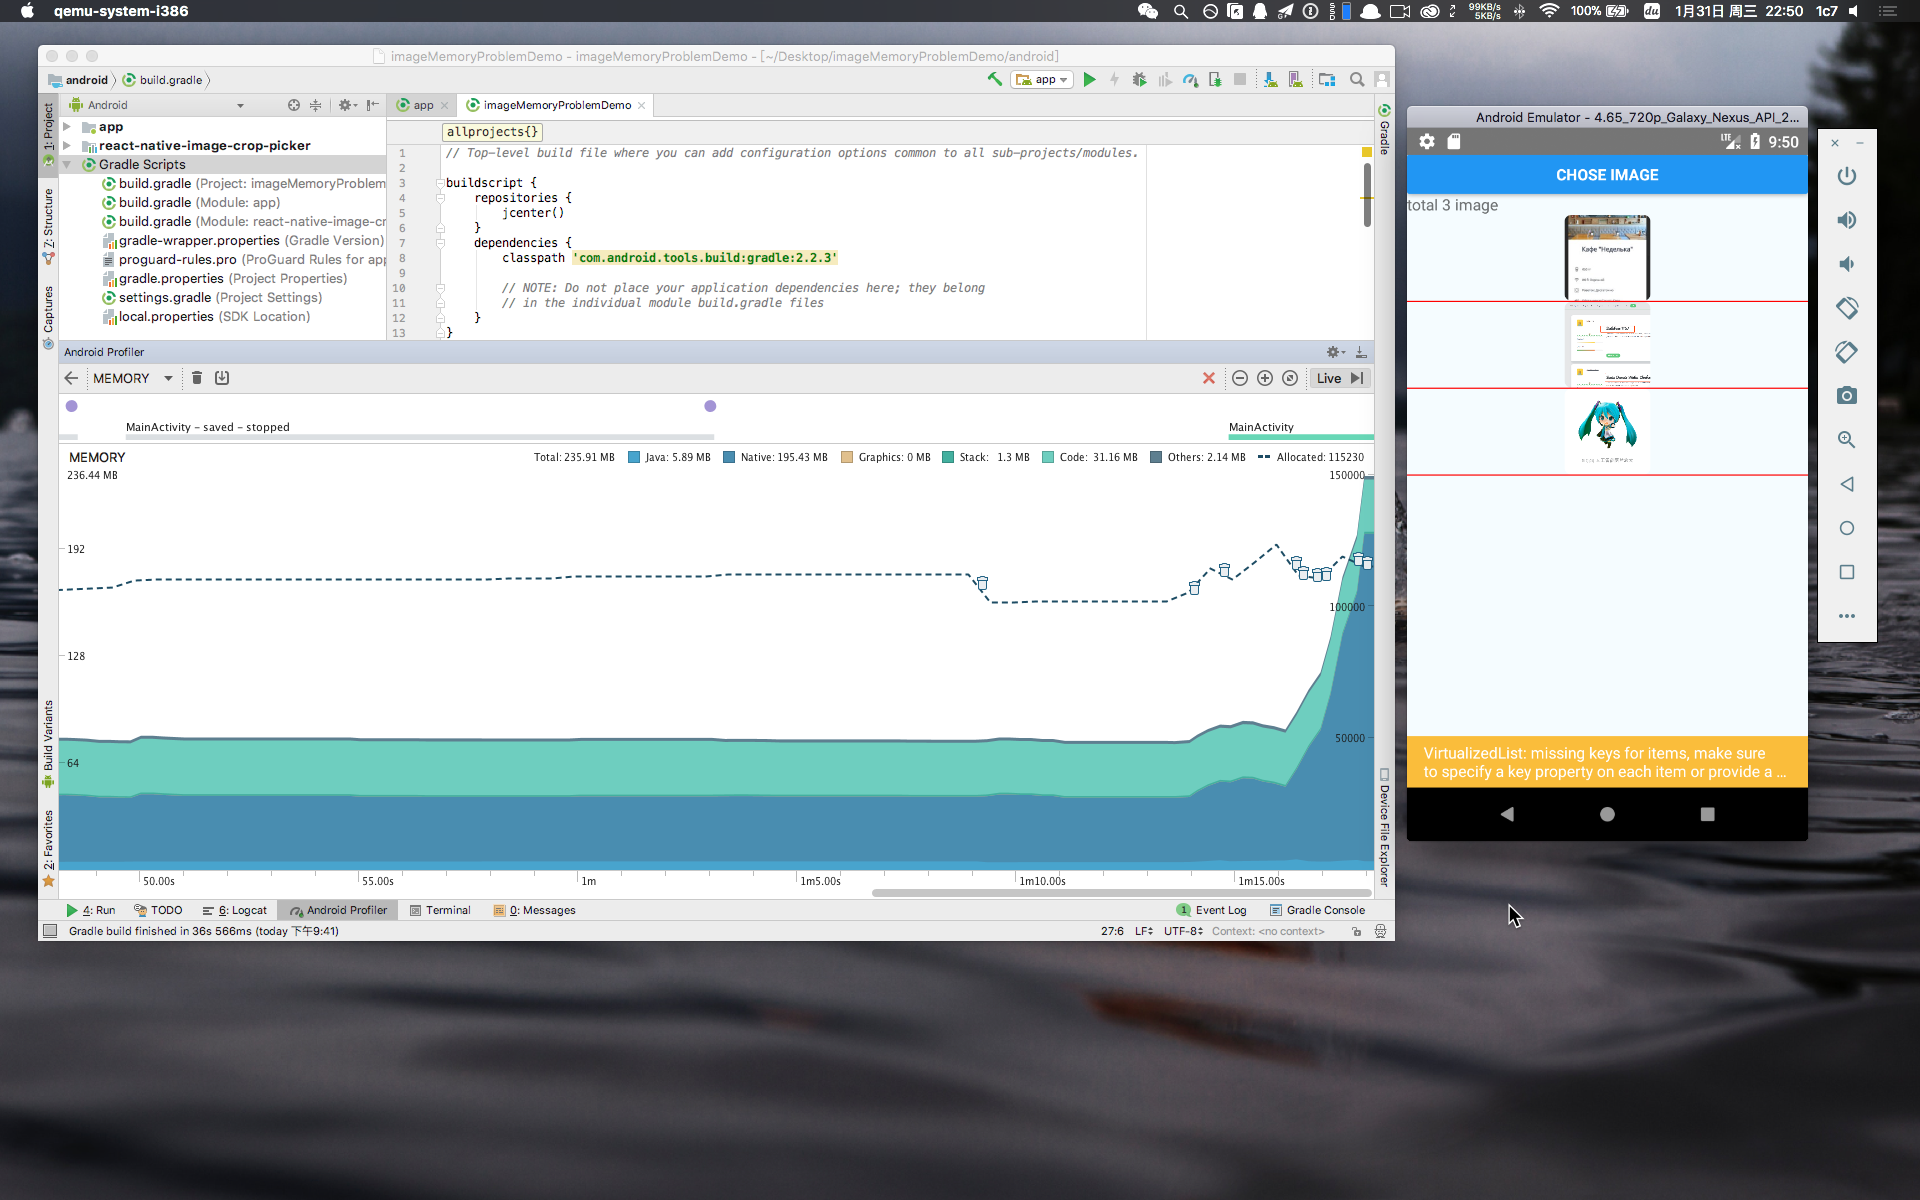Toggle the Captures side panel tab
Screen dimensions: 1920x1200
click(48, 317)
